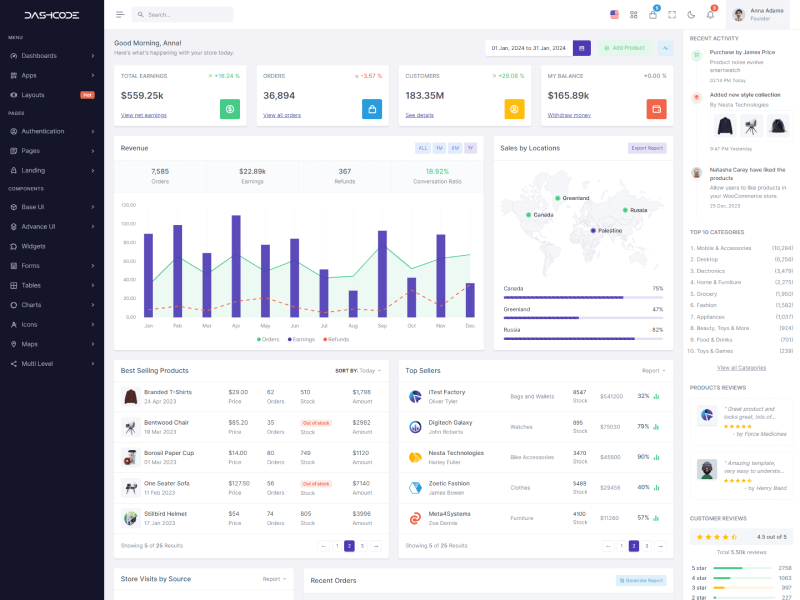
Task: Select the 1M revenue range toggle
Action: pyautogui.click(x=439, y=148)
